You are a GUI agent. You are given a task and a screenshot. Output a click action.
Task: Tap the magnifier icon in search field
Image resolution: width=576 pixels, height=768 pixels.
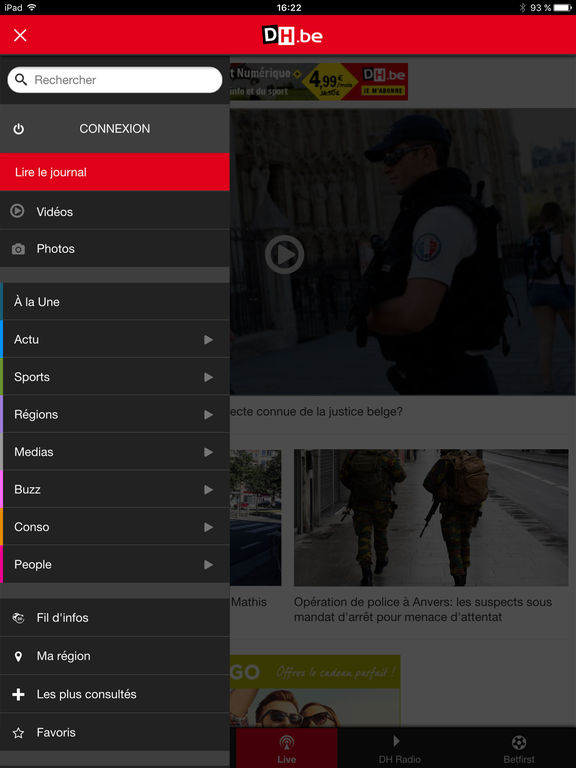point(21,79)
